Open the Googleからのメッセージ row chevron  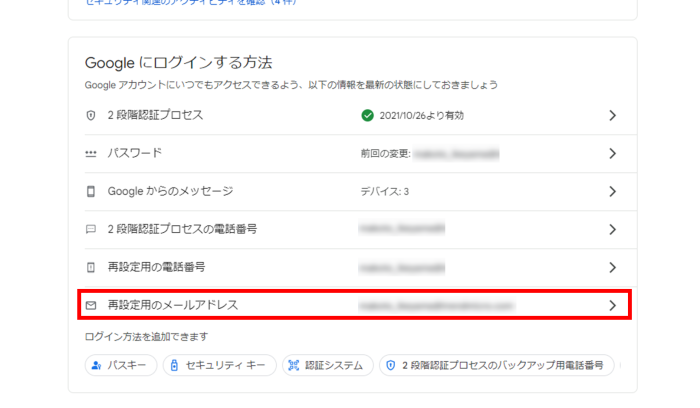coord(612,191)
